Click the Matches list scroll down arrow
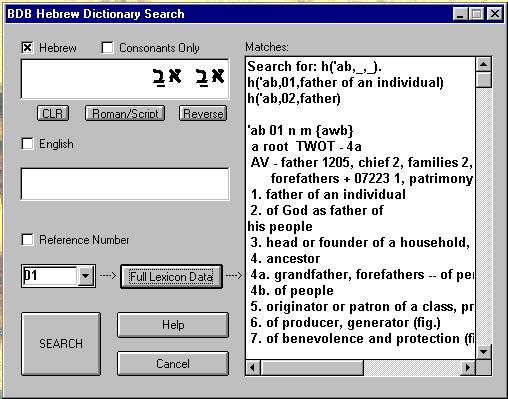 click(x=483, y=352)
